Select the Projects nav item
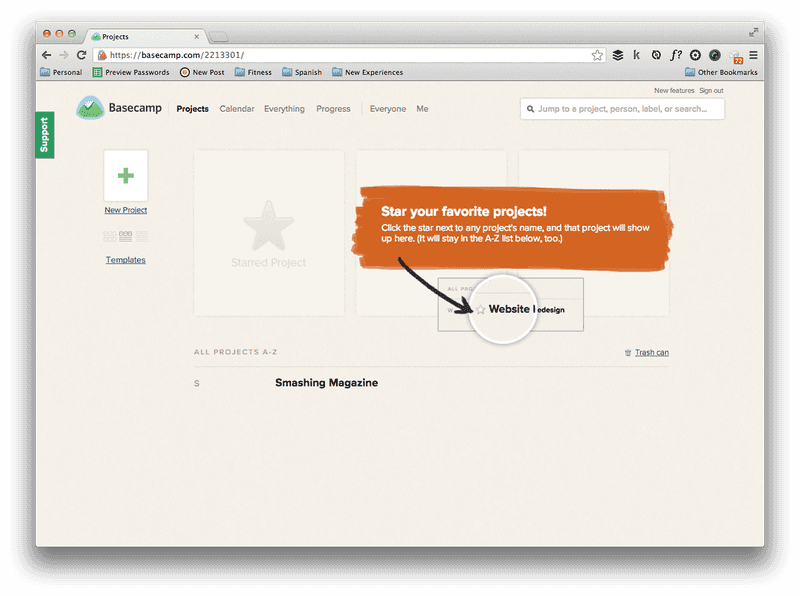 tap(192, 109)
